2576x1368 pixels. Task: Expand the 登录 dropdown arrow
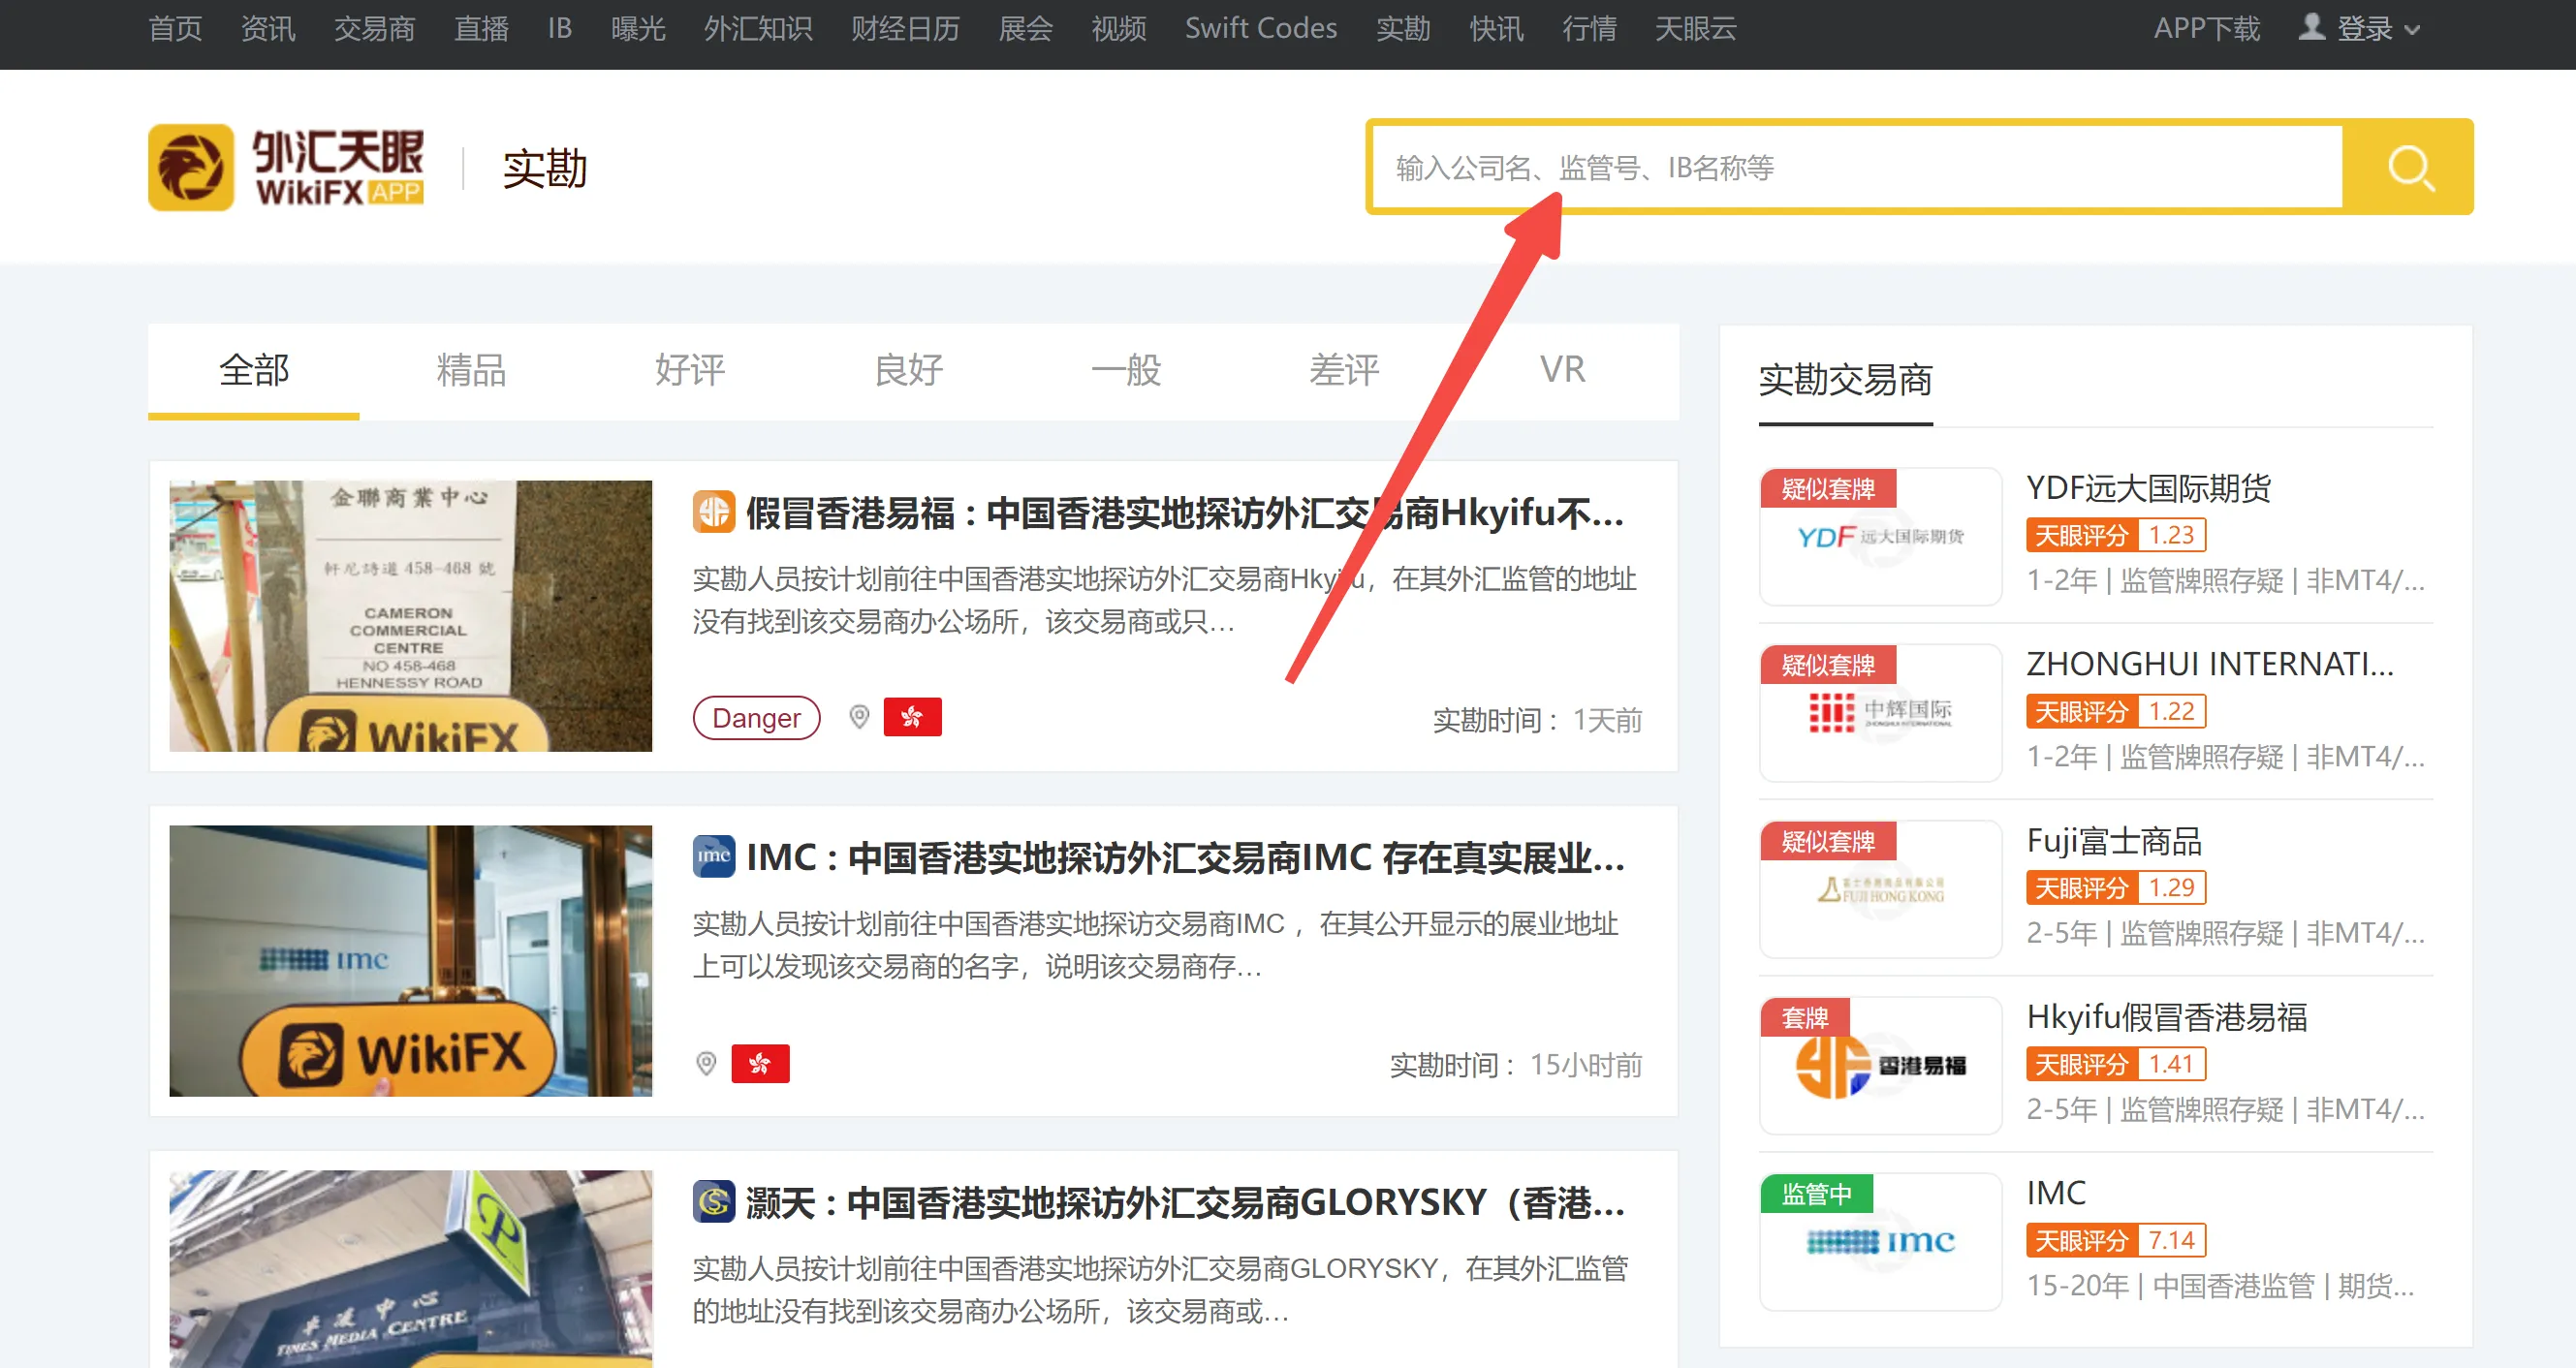point(2412,30)
